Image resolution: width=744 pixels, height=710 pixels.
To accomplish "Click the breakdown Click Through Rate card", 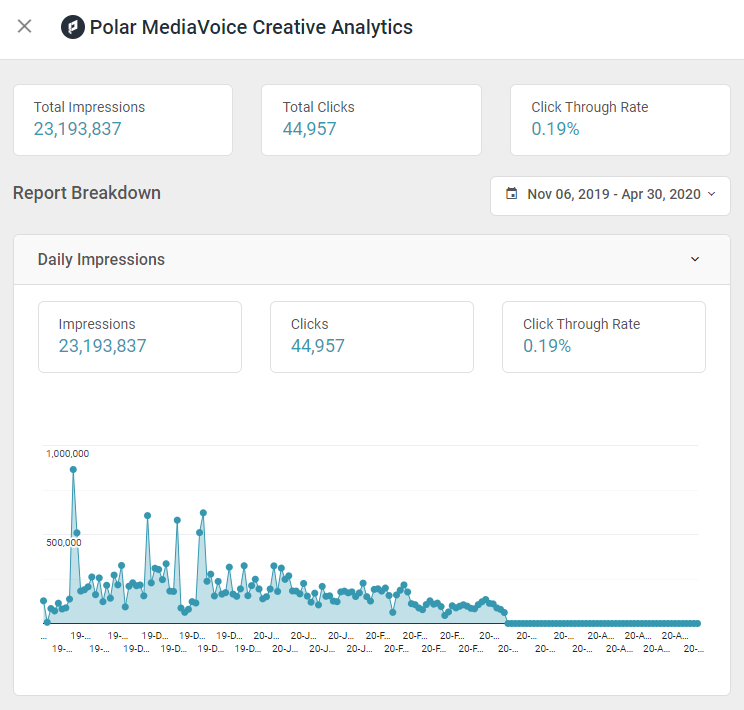I will click(604, 337).
